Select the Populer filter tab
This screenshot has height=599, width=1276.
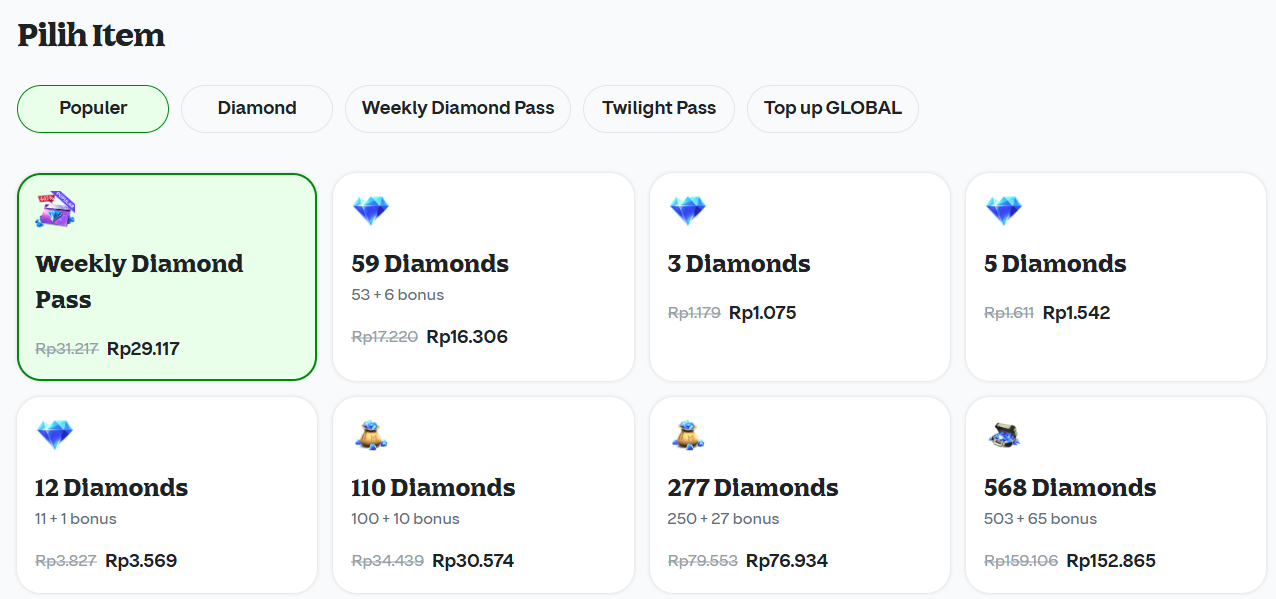point(92,108)
